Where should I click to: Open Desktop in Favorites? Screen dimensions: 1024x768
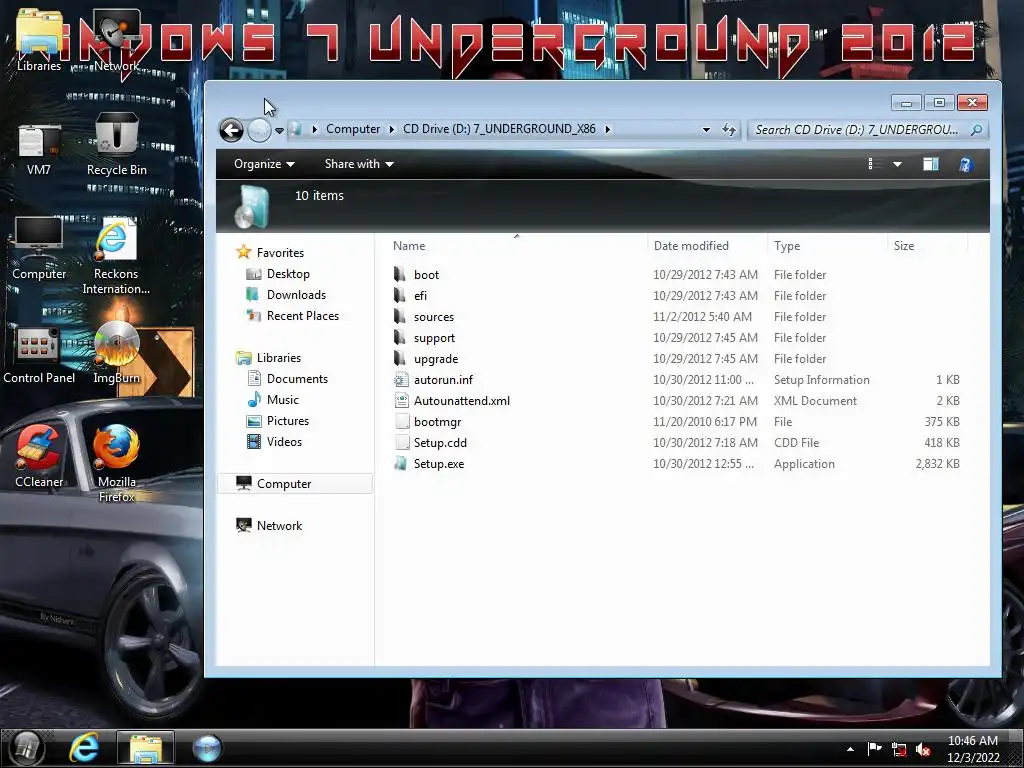pos(288,274)
